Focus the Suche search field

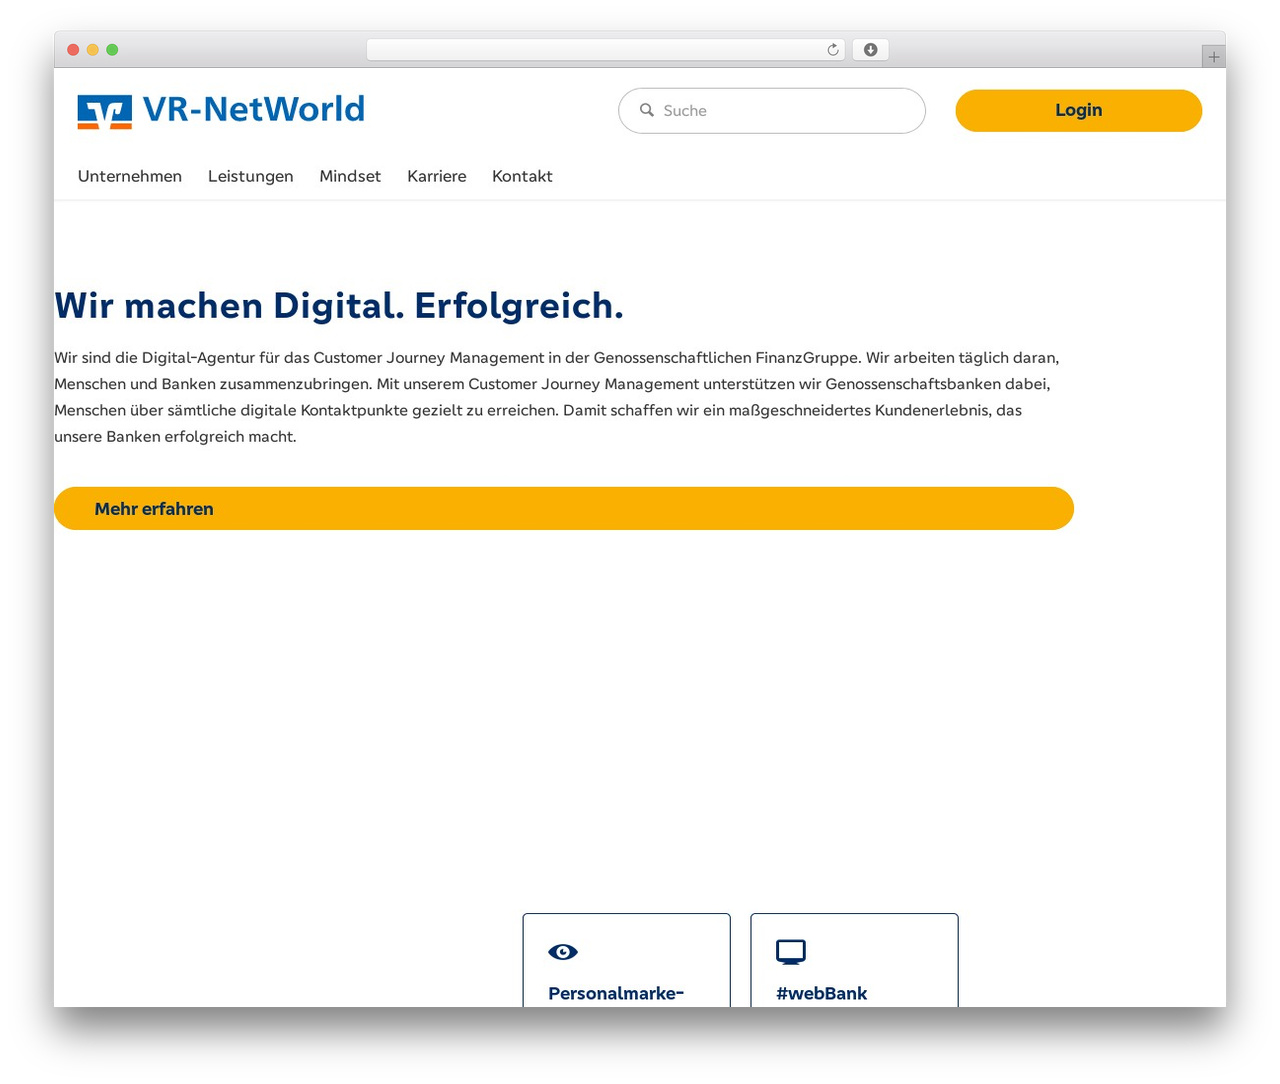click(x=772, y=110)
